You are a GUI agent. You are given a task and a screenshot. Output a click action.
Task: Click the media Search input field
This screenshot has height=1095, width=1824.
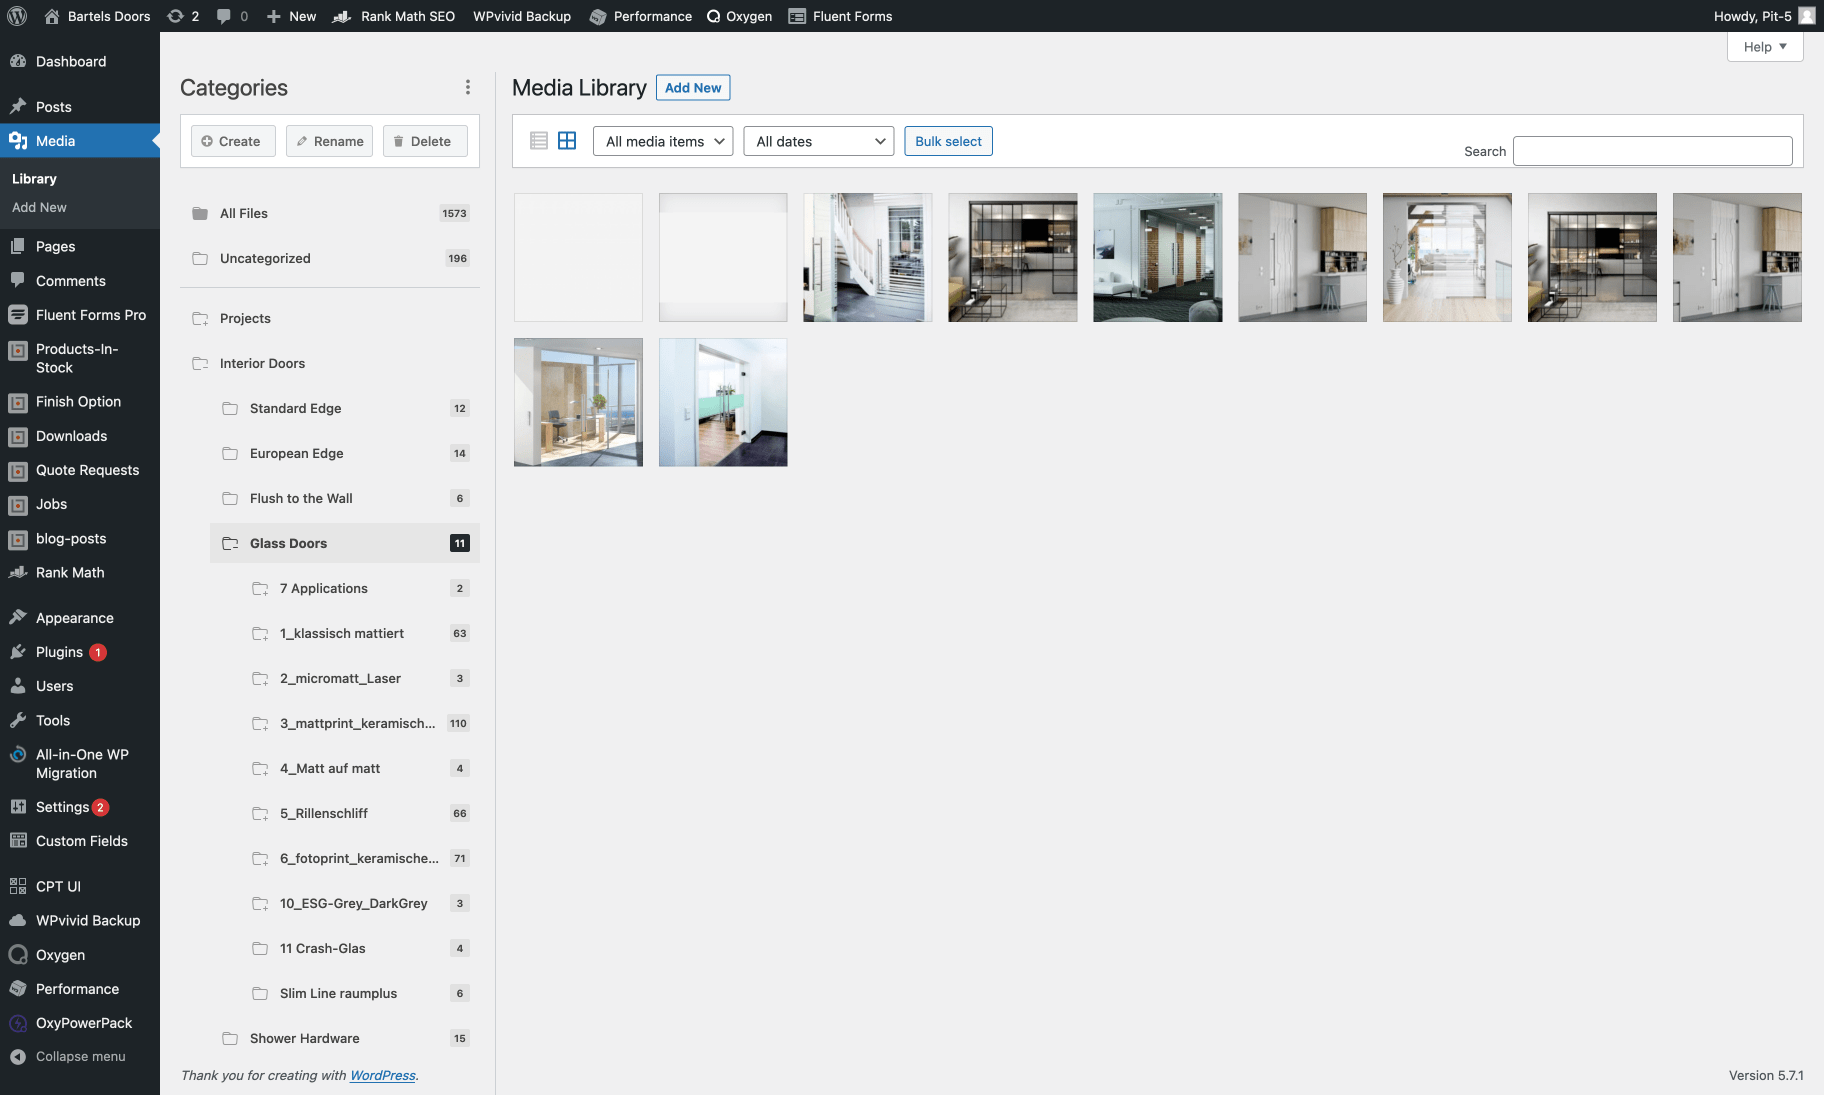tap(1652, 151)
